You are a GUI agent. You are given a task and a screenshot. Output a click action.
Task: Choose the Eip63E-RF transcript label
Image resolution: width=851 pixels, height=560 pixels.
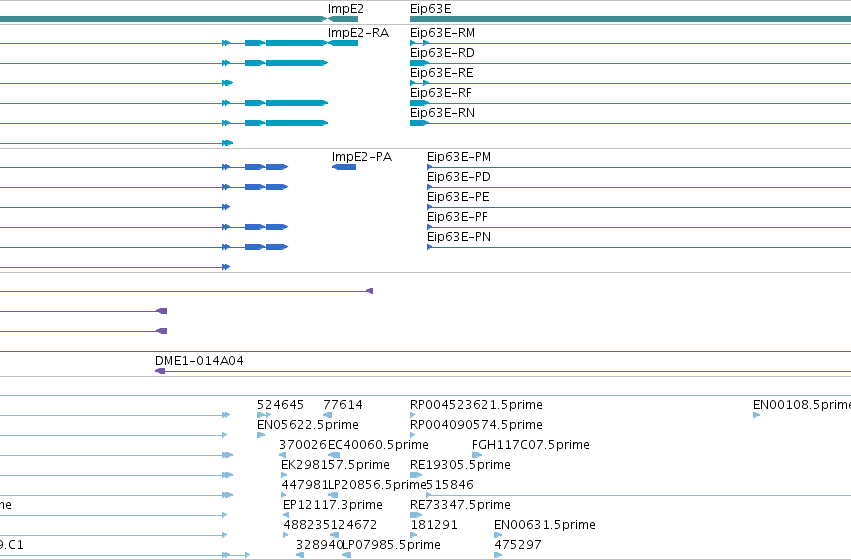(441, 93)
